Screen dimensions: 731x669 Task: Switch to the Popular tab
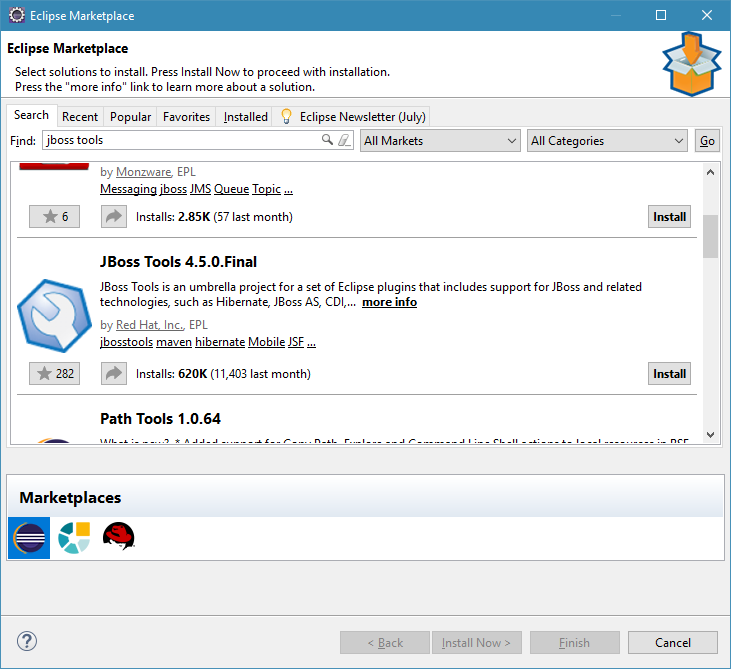pos(131,117)
